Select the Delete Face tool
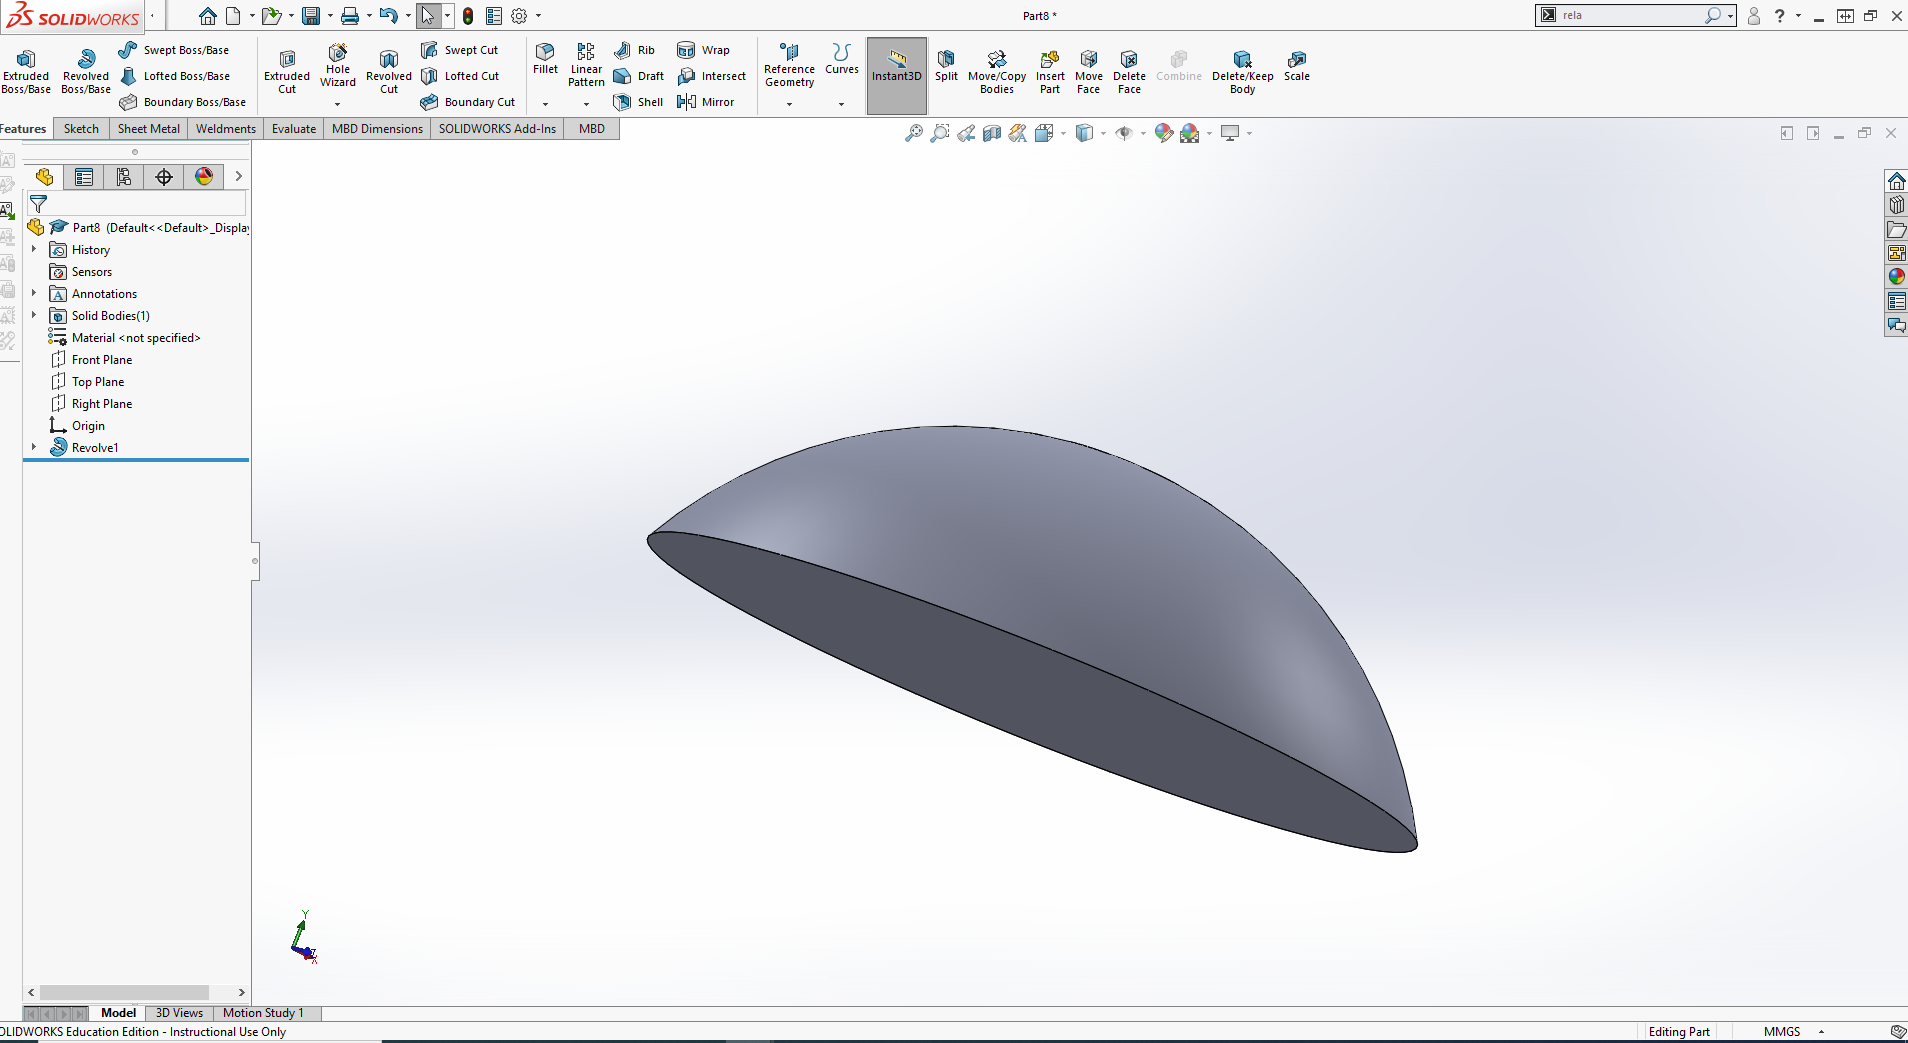The image size is (1908, 1043). pos(1129,71)
